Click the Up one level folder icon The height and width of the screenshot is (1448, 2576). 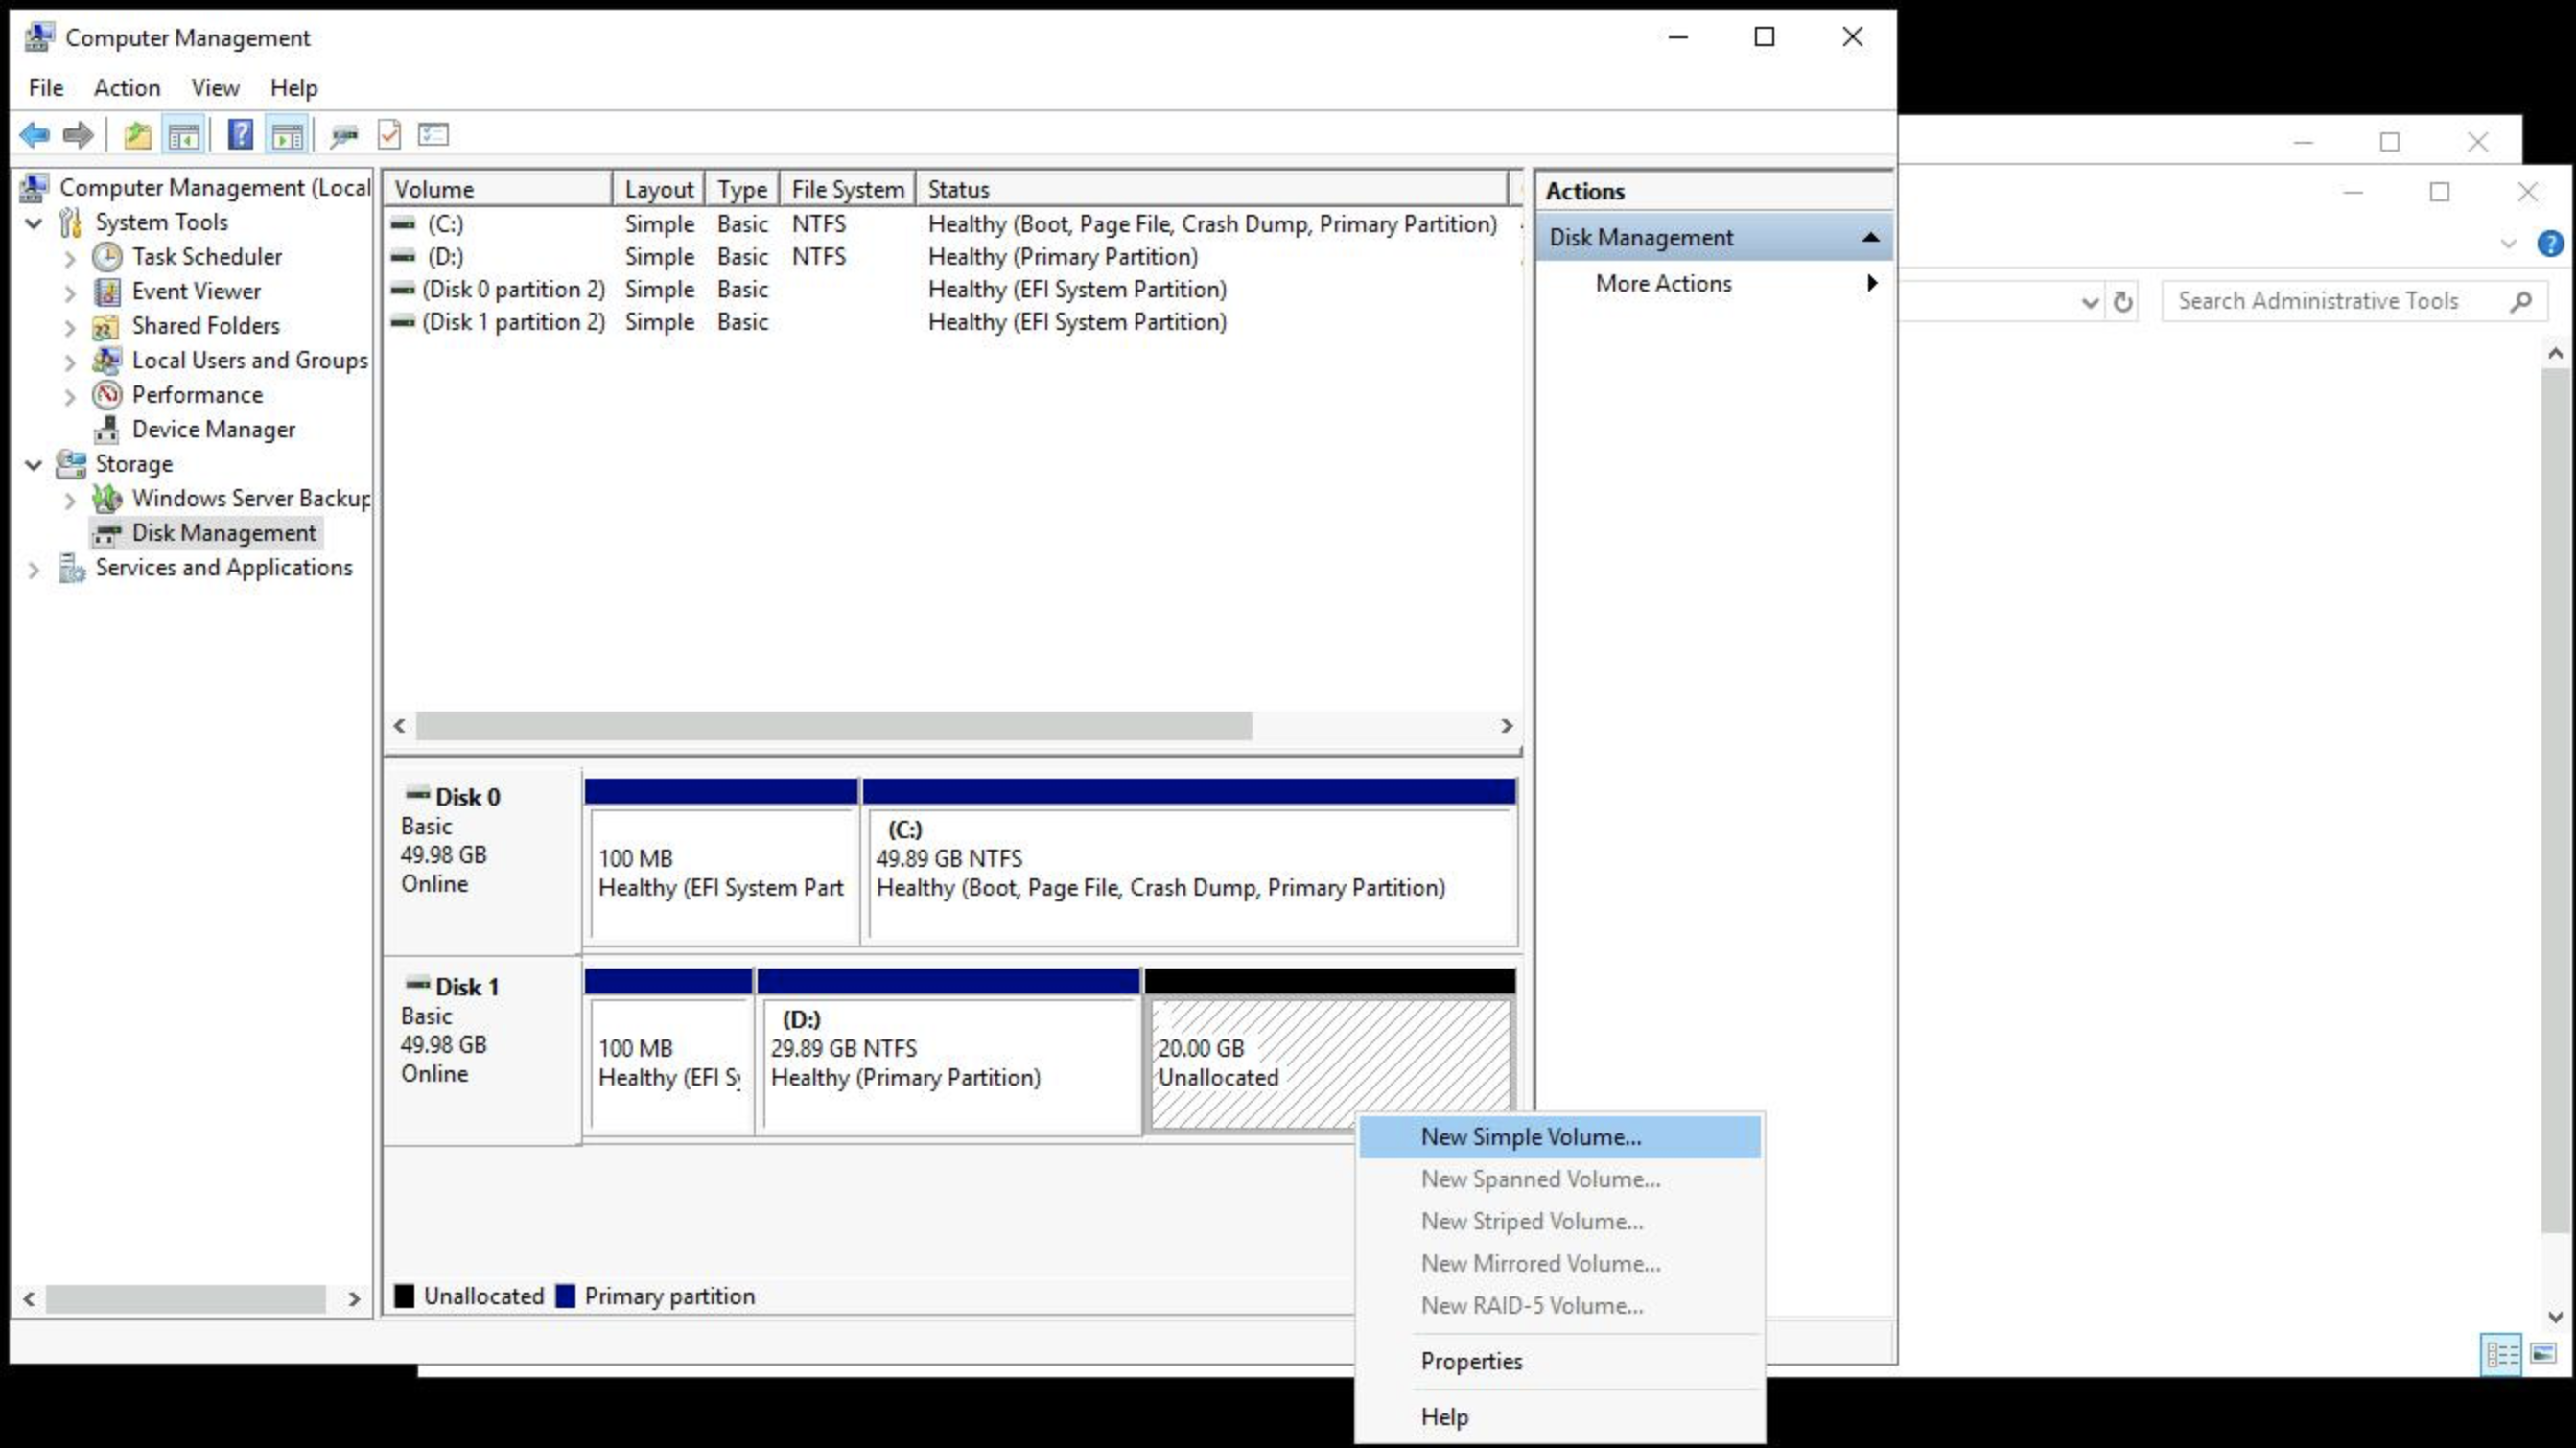click(x=137, y=134)
